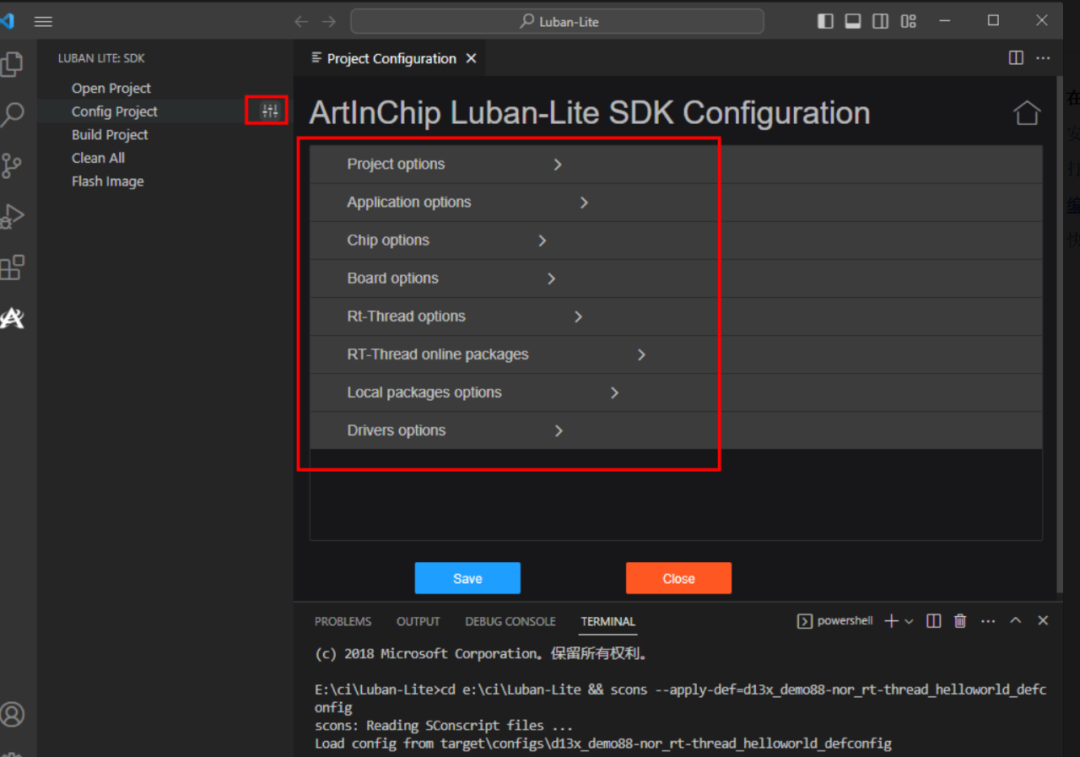Open the Explorer view in activity bar
Viewport: 1080px width, 757px height.
[12, 64]
